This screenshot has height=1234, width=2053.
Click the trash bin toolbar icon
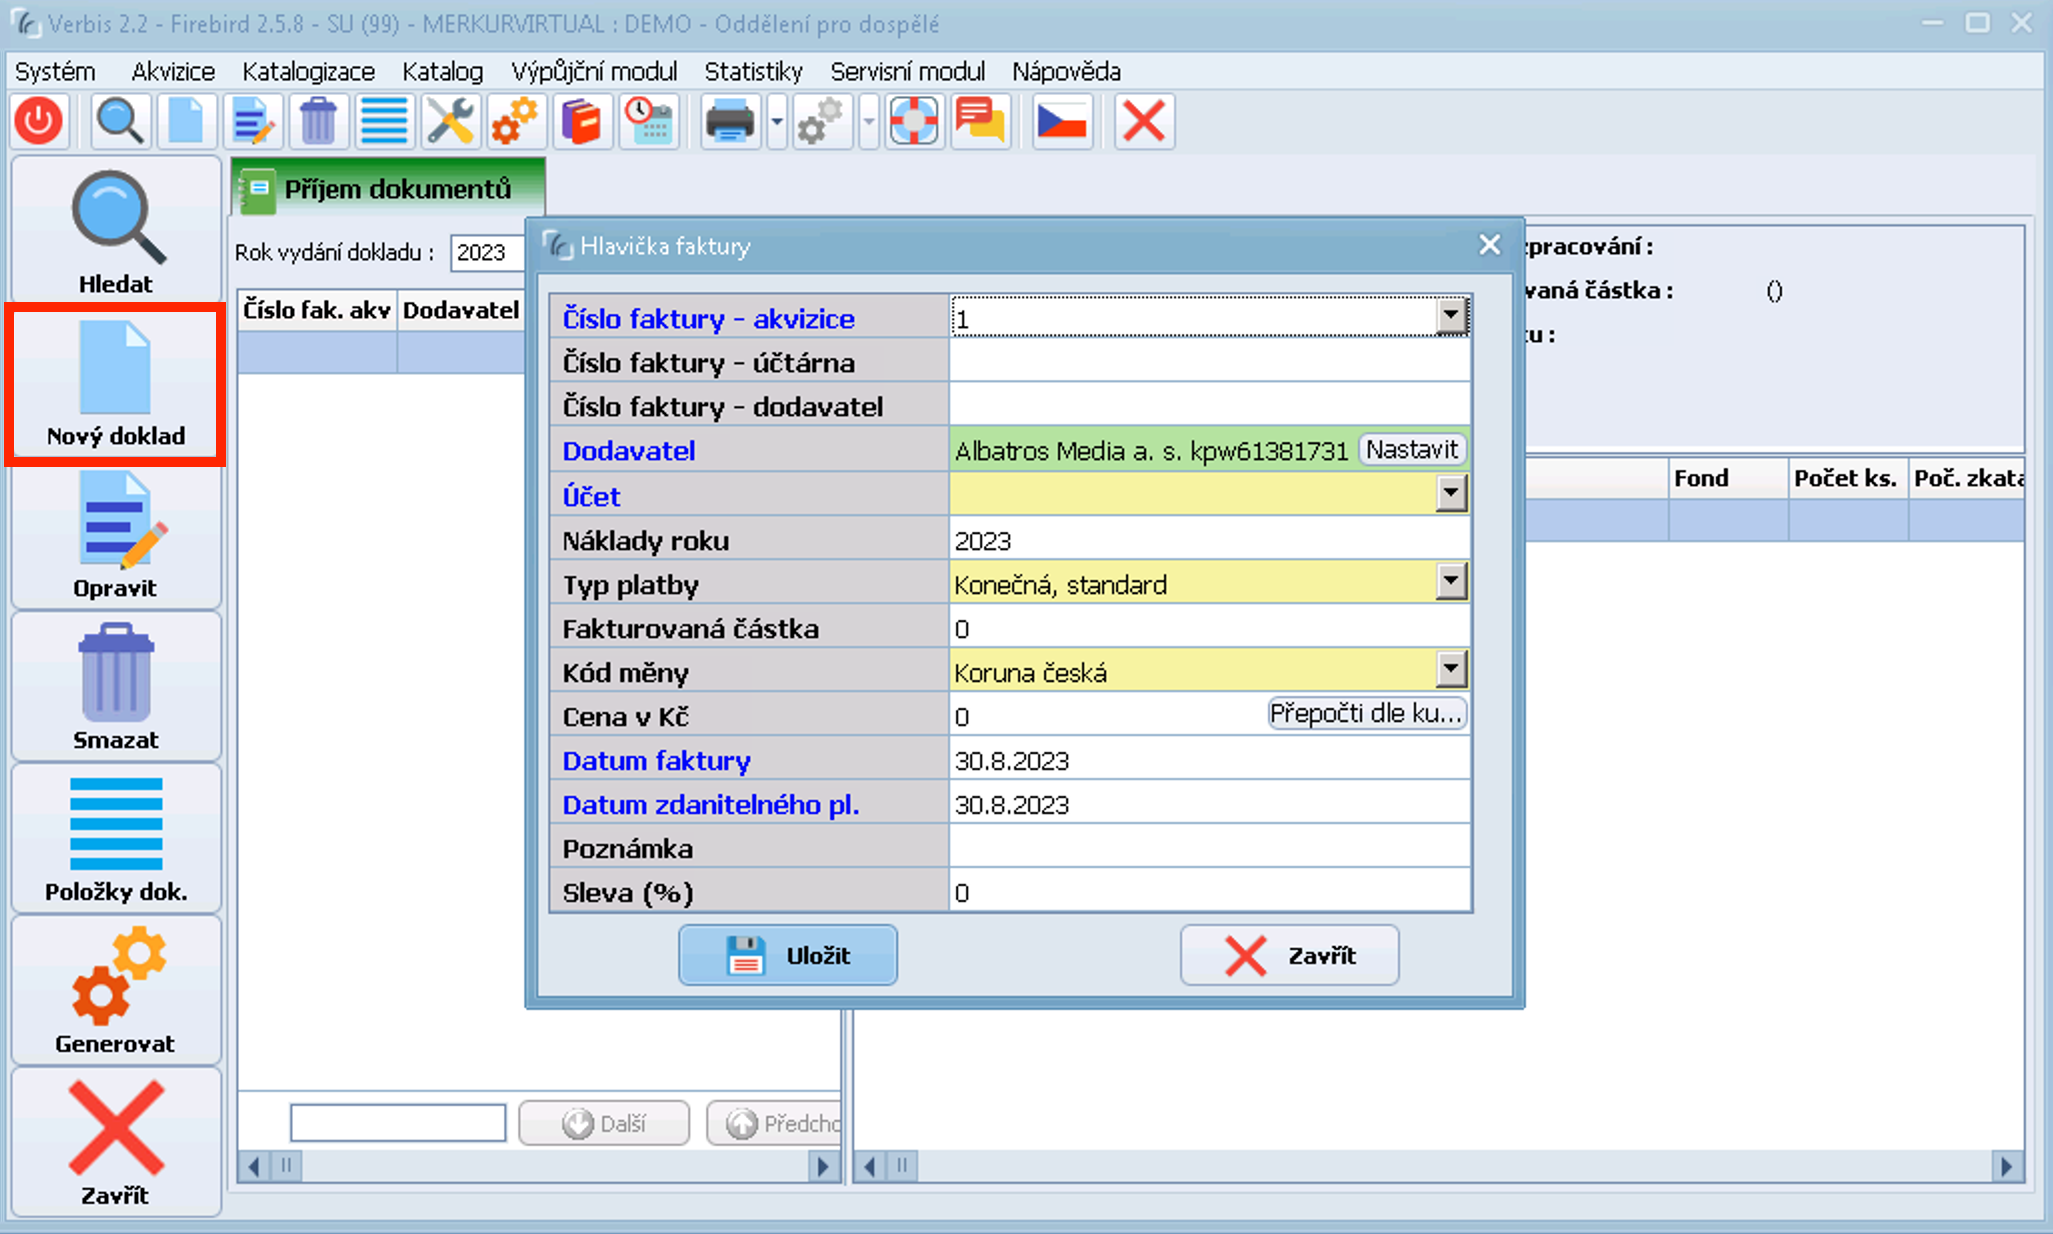[318, 122]
